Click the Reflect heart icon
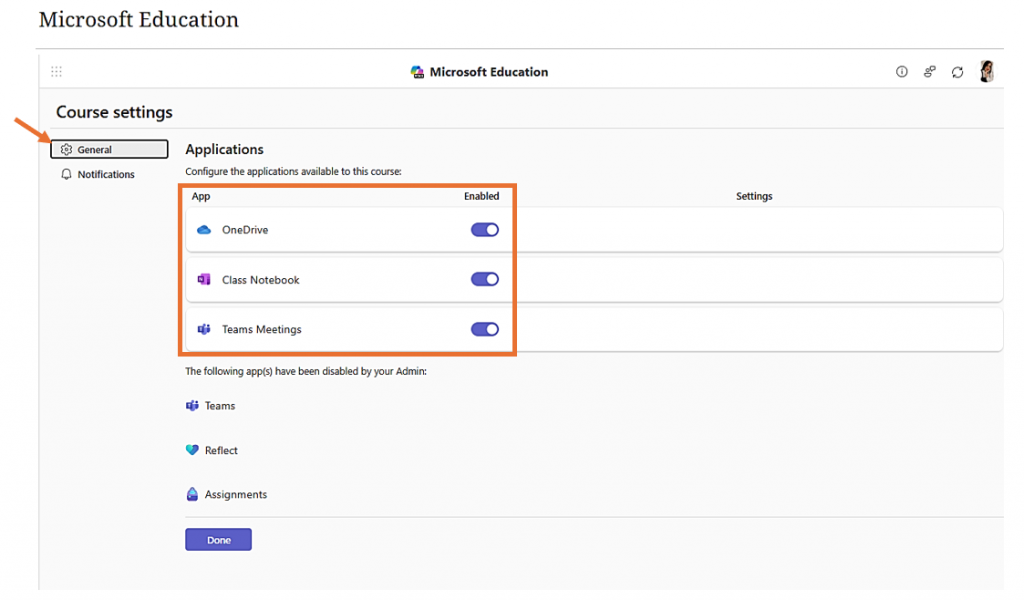The height and width of the screenshot is (600, 1024). click(192, 450)
